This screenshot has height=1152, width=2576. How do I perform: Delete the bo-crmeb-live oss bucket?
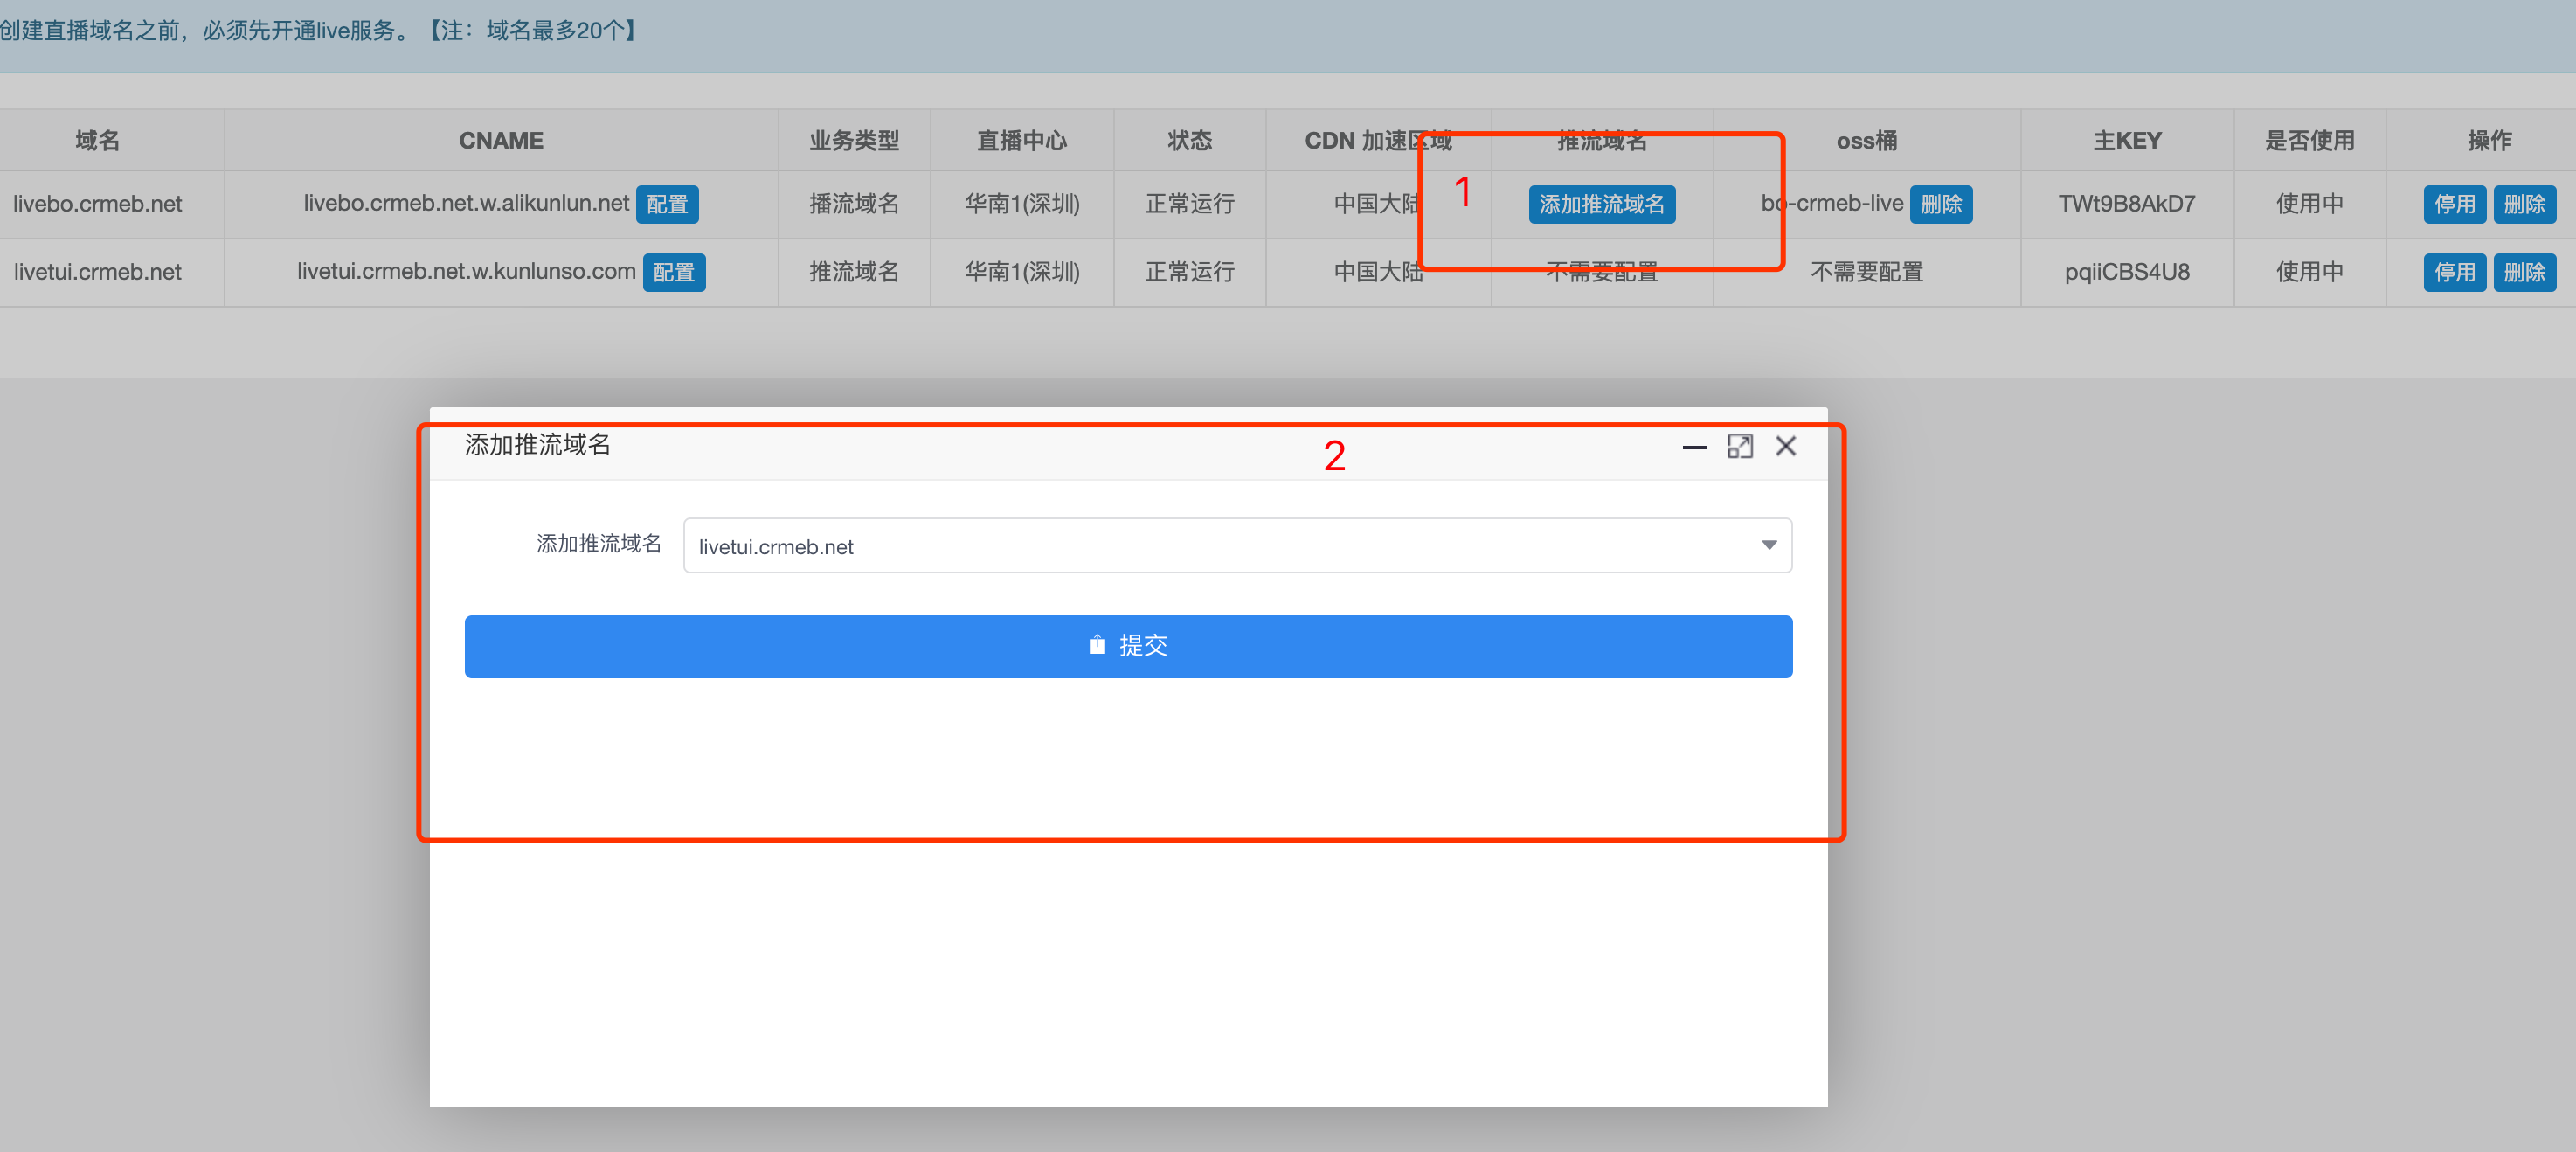pos(1940,204)
